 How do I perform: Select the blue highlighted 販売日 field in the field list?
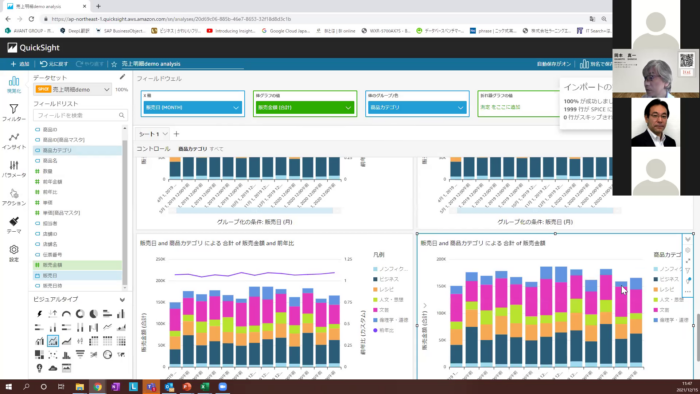tap(78, 276)
